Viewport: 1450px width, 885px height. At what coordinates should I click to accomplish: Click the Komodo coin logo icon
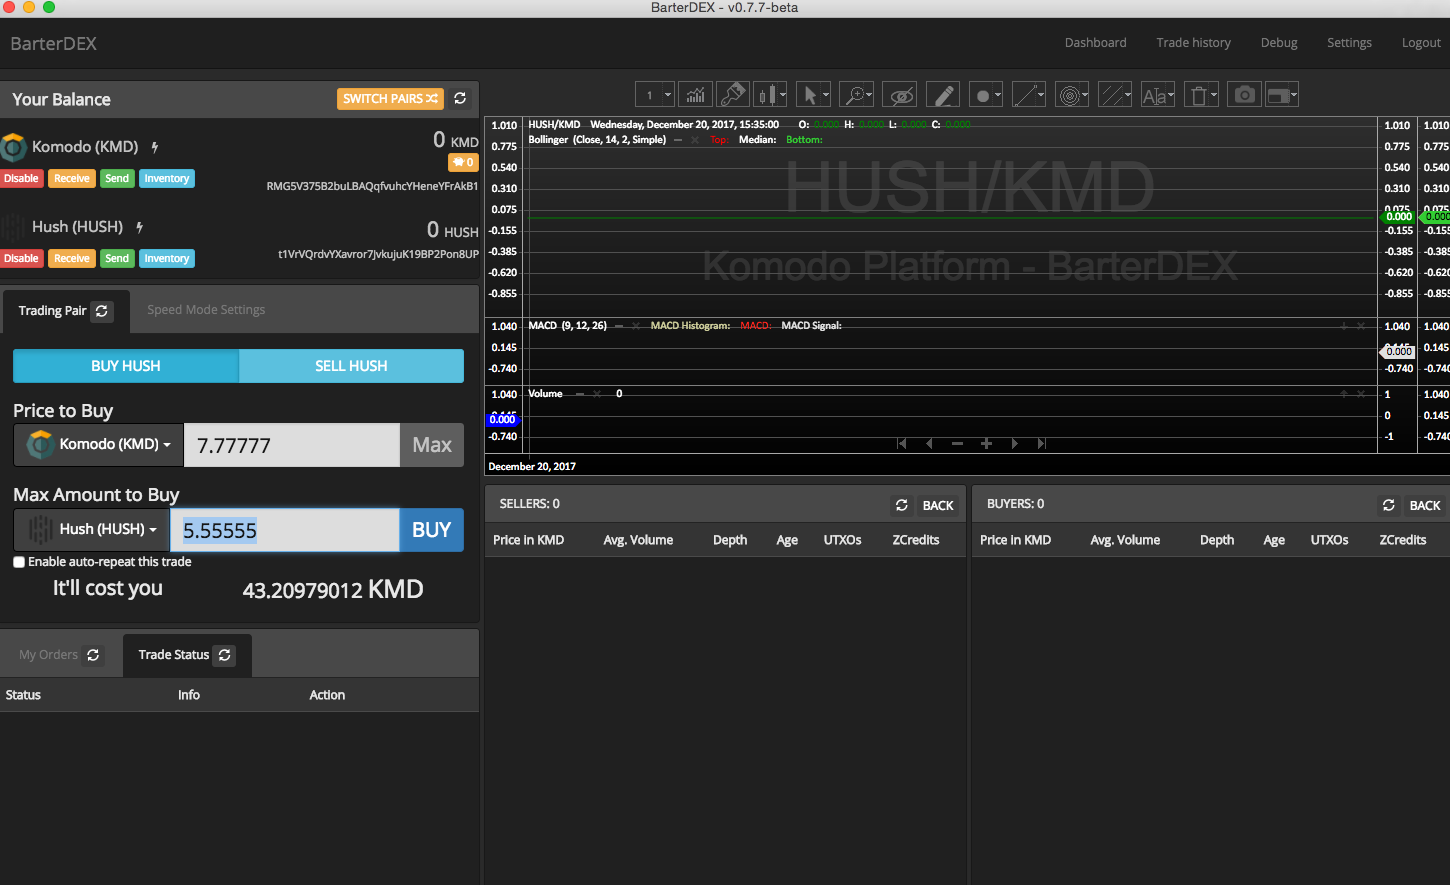coord(13,147)
